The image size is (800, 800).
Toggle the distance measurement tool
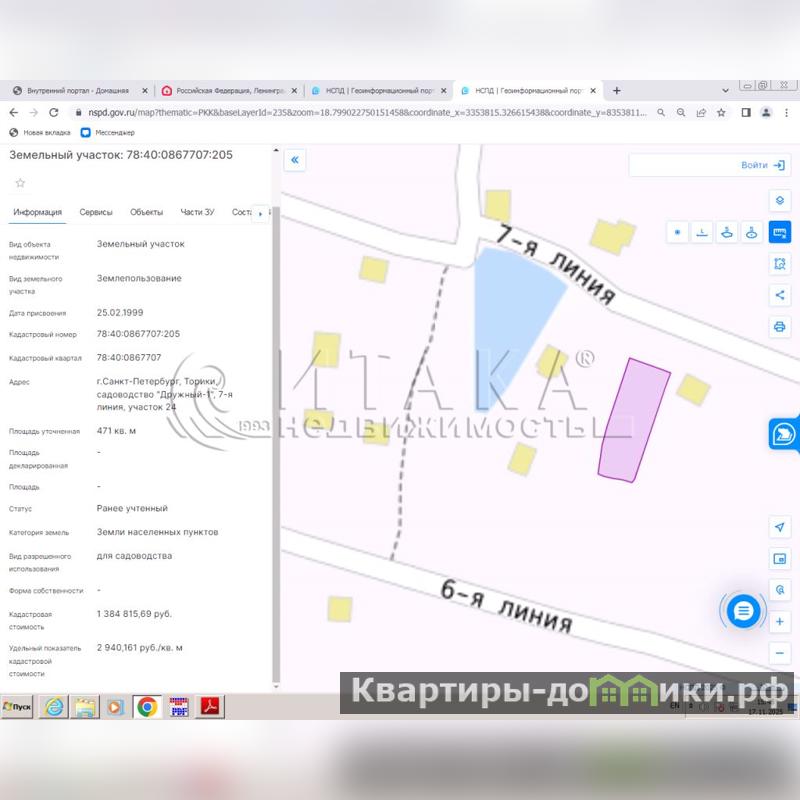coord(703,232)
